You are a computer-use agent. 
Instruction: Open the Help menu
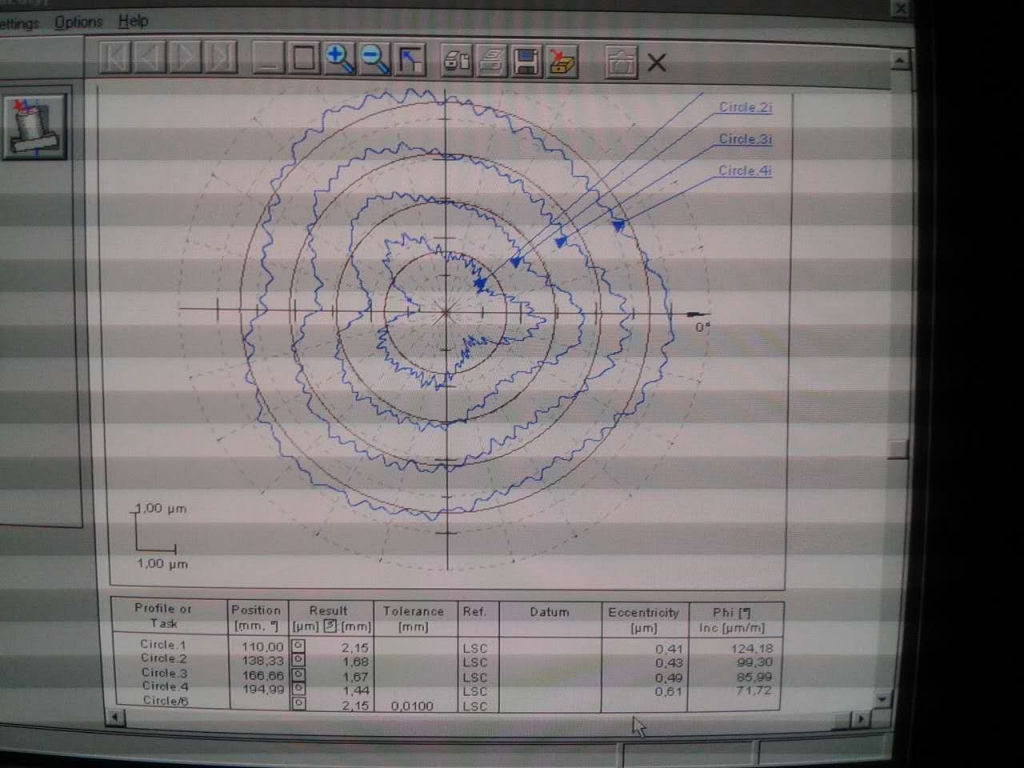(133, 21)
